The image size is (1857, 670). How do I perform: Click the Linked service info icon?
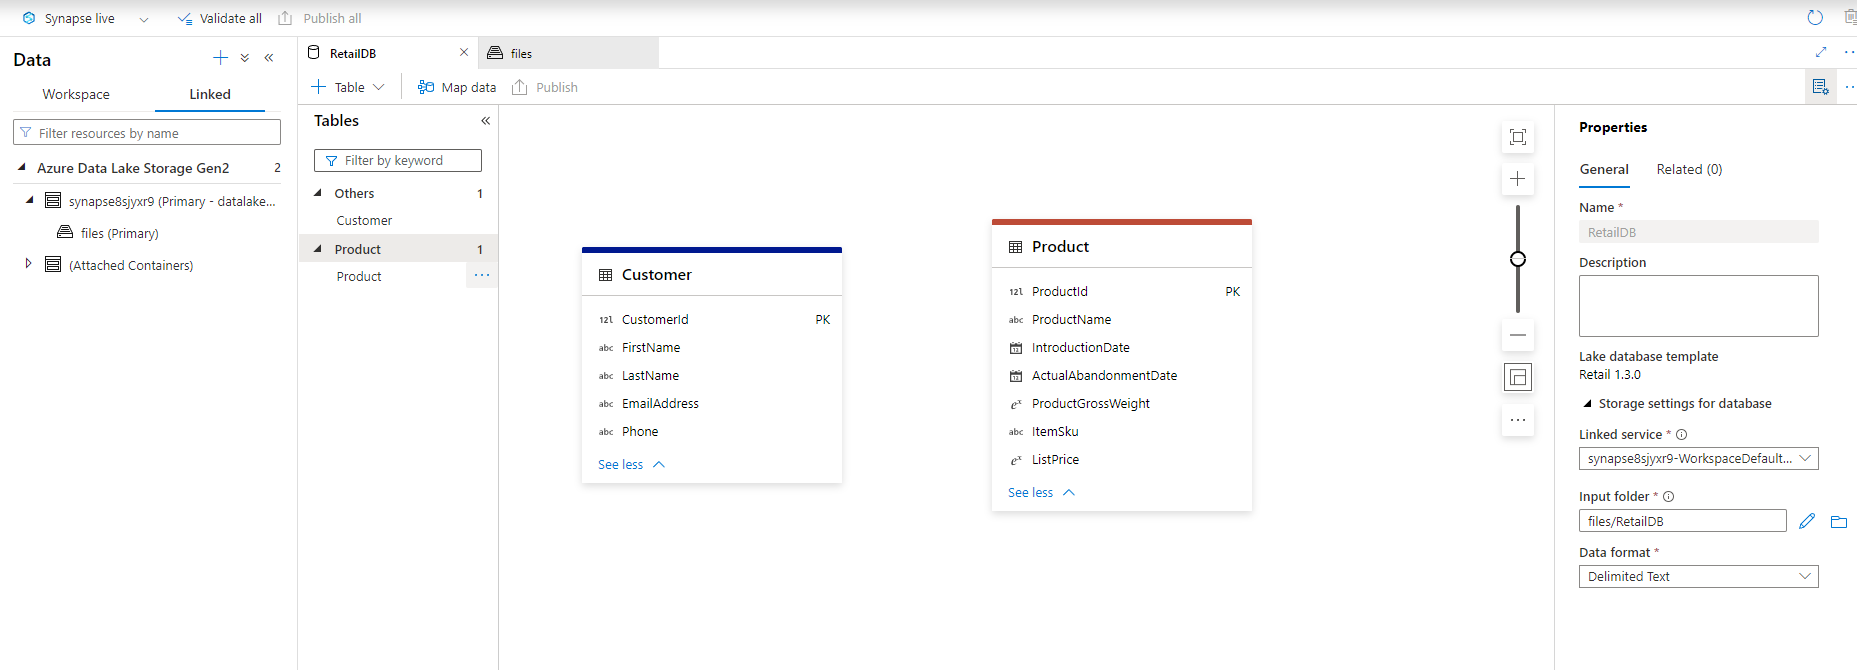1681,434
